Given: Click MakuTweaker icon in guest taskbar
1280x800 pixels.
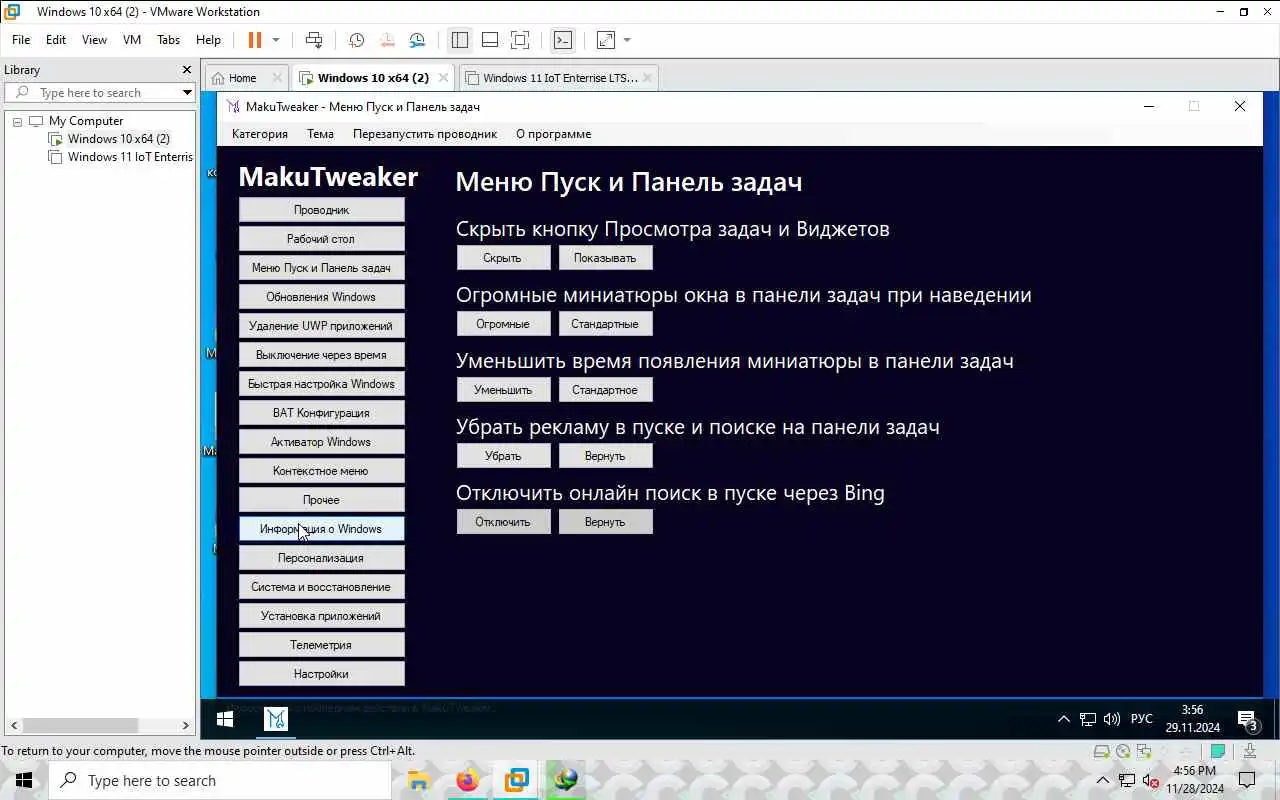Looking at the screenshot, I should (276, 719).
